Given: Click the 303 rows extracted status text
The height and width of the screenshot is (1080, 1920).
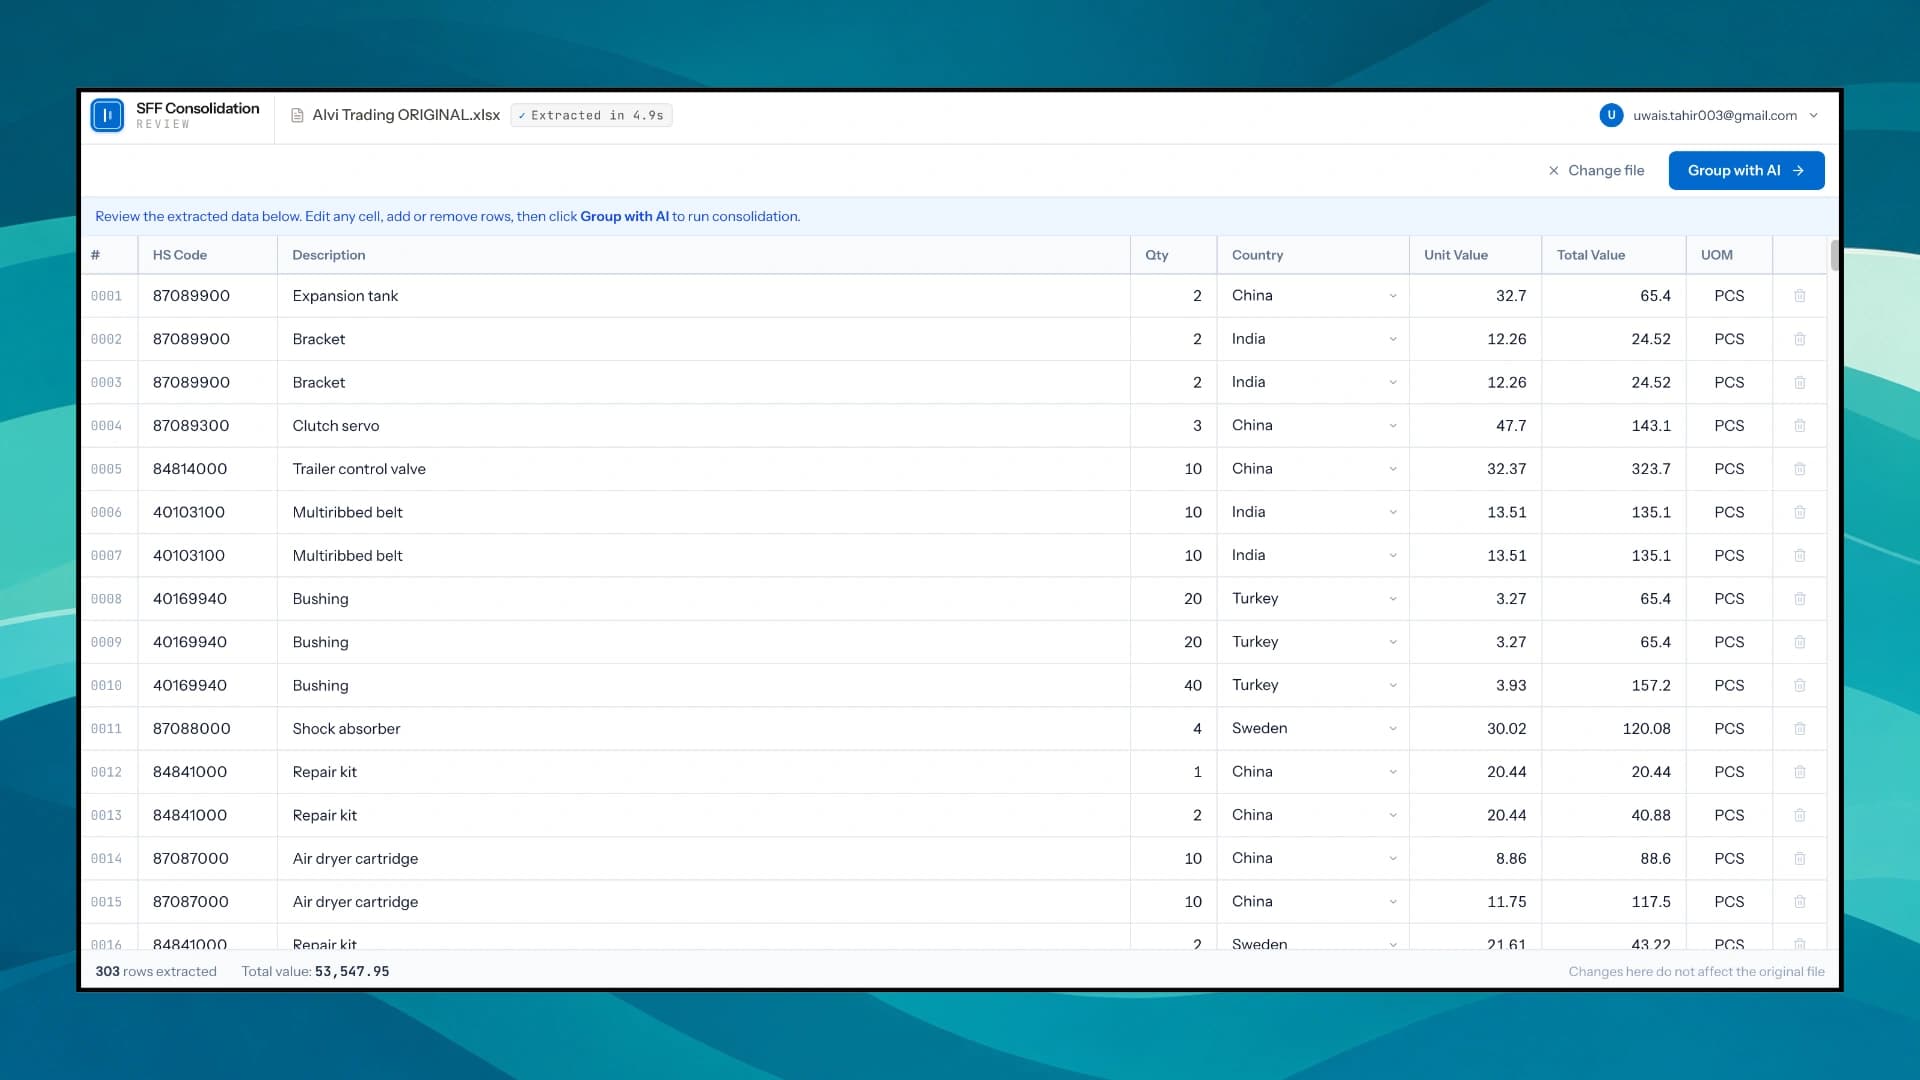Looking at the screenshot, I should point(156,972).
